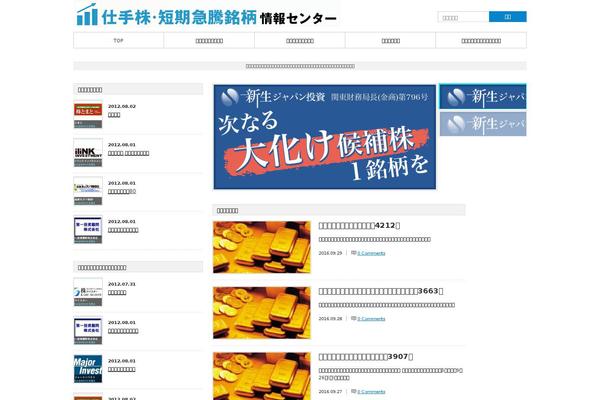Select the faded 新生ジャパン banner thumbnail
The height and width of the screenshot is (400, 600).
click(x=483, y=124)
